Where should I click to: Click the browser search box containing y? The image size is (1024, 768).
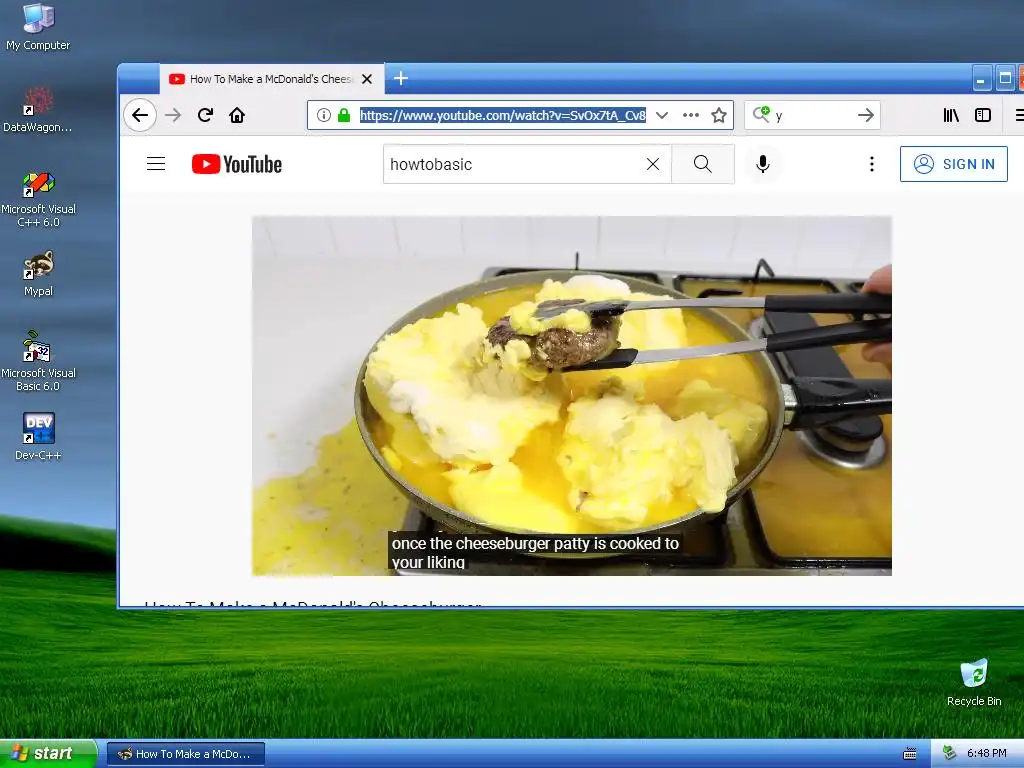[814, 116]
